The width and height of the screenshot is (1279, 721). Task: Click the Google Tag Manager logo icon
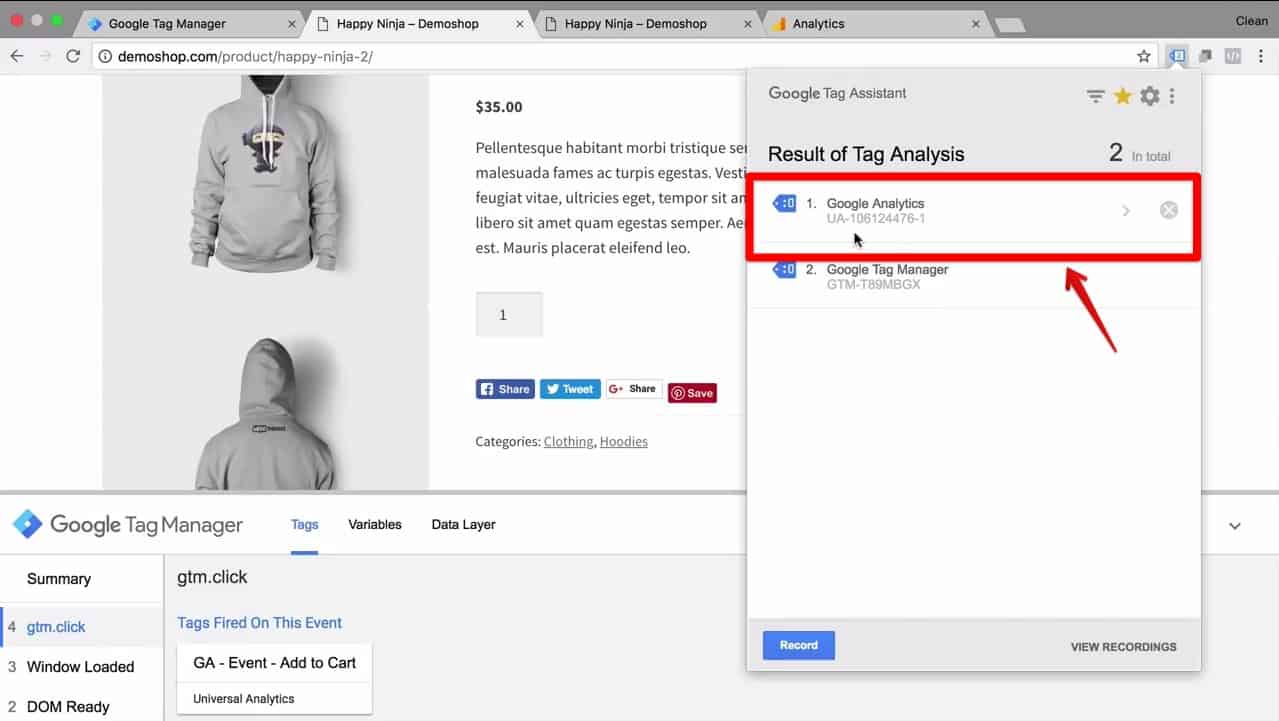coord(26,524)
